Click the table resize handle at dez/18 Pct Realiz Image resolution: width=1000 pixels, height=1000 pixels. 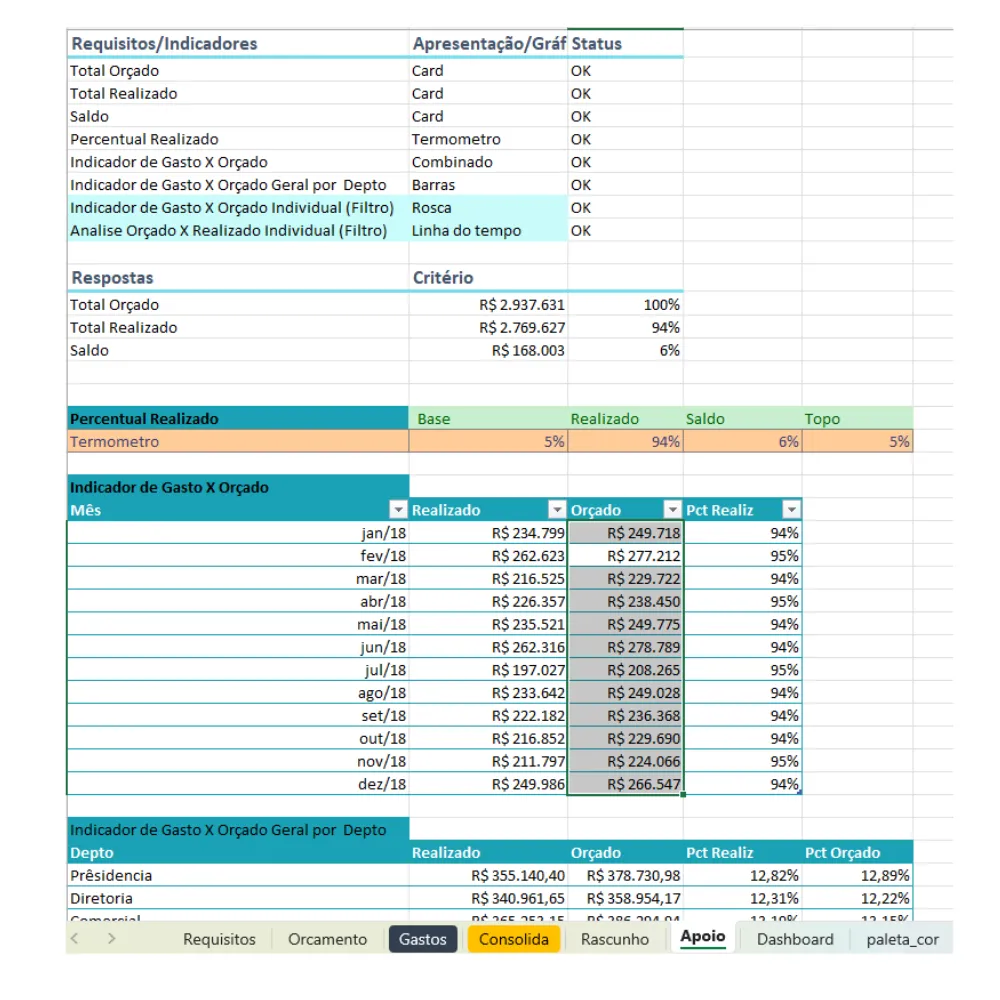point(799,791)
